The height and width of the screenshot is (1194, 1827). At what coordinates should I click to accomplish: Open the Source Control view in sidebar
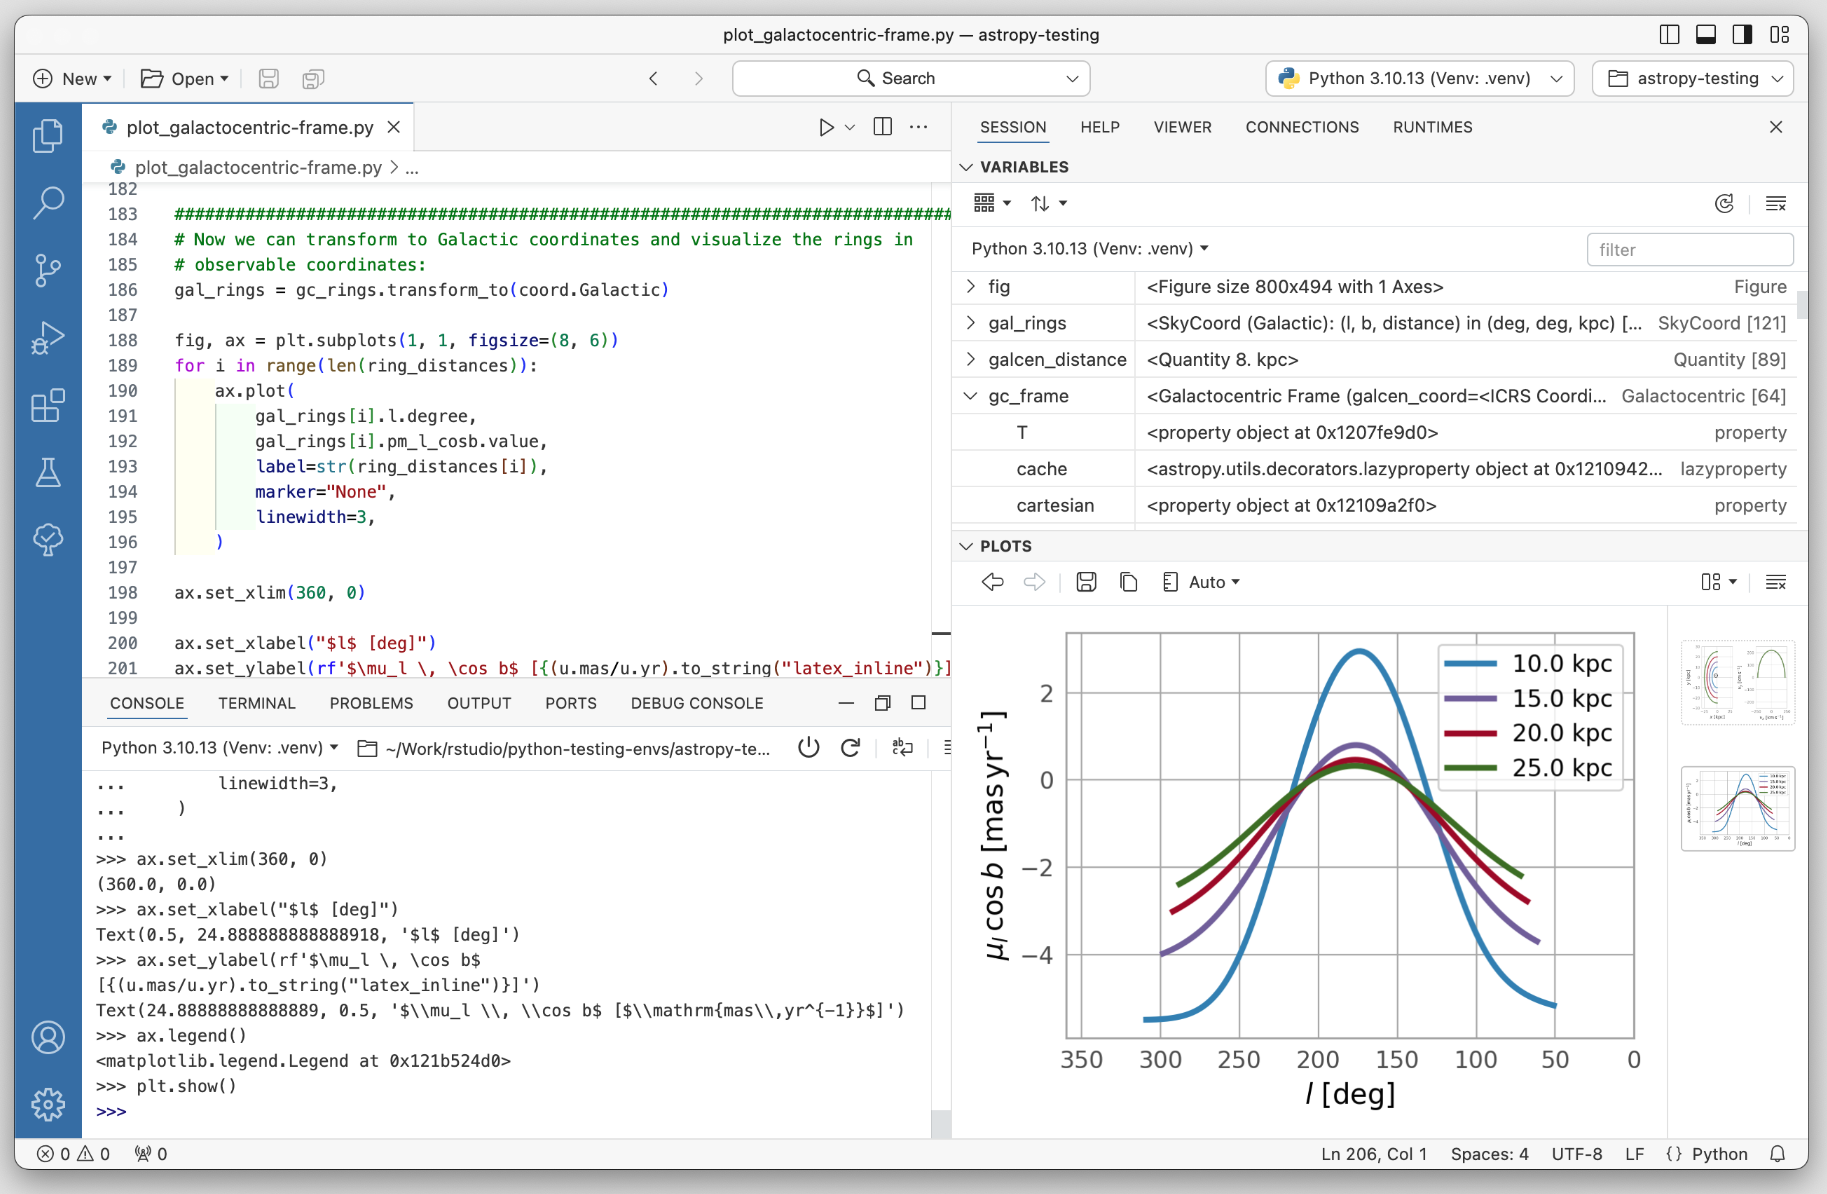47,270
